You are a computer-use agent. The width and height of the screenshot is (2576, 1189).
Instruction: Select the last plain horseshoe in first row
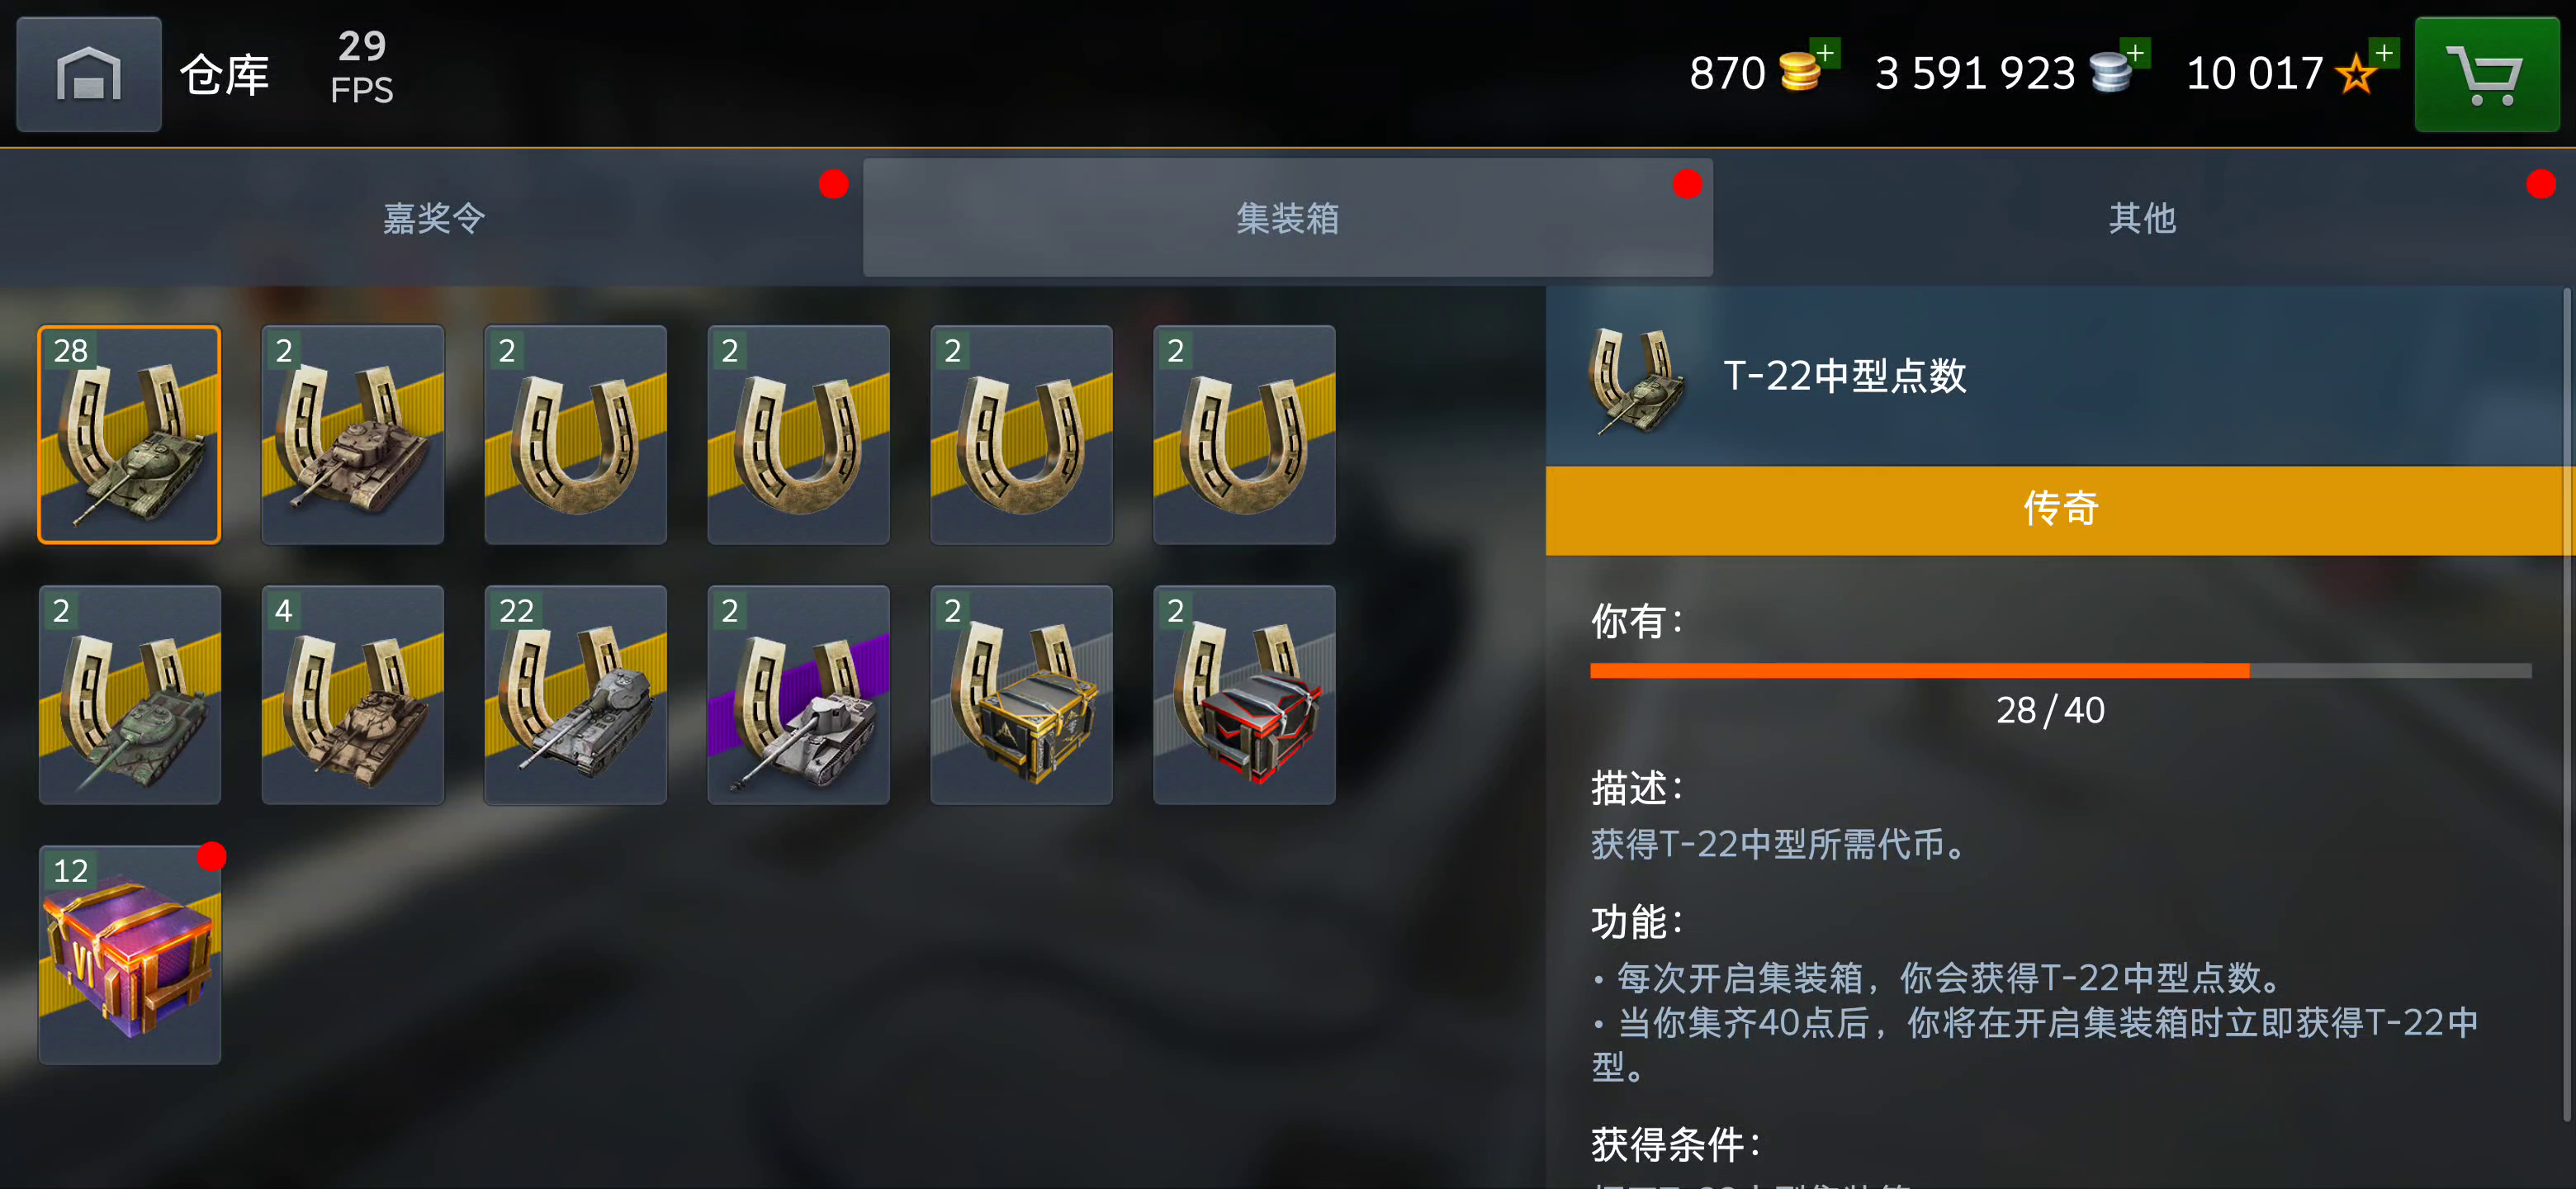(1244, 435)
